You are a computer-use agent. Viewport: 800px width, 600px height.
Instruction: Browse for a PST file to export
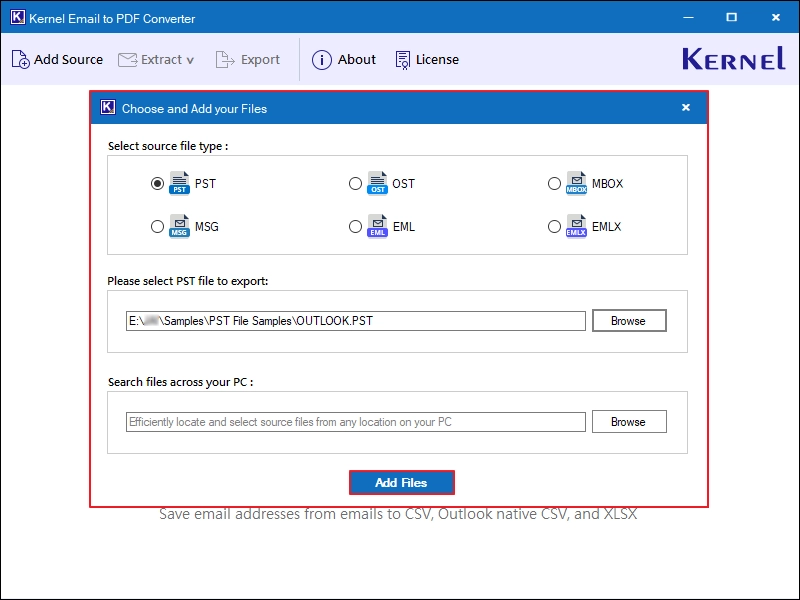[629, 320]
